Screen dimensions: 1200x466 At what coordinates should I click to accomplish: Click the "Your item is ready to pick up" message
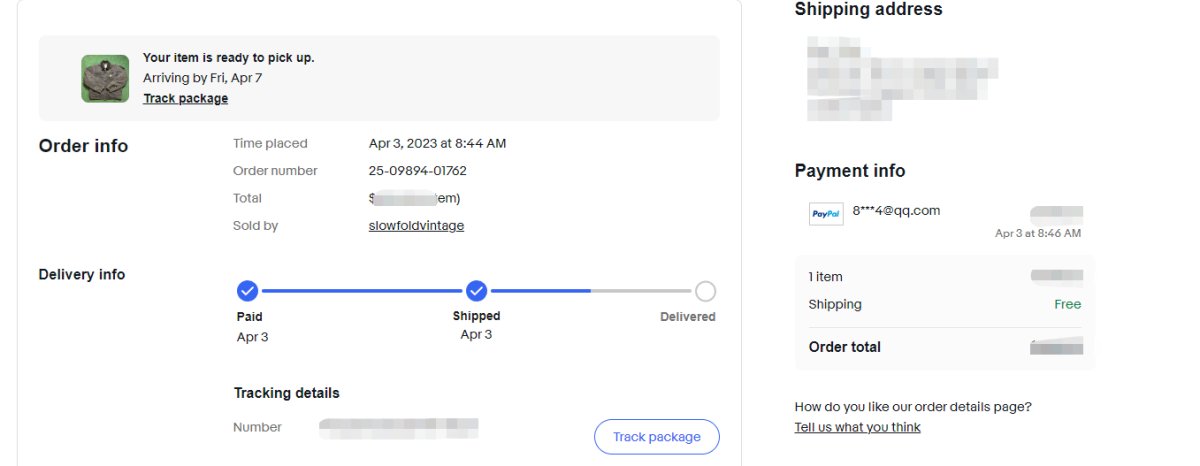pos(228,58)
